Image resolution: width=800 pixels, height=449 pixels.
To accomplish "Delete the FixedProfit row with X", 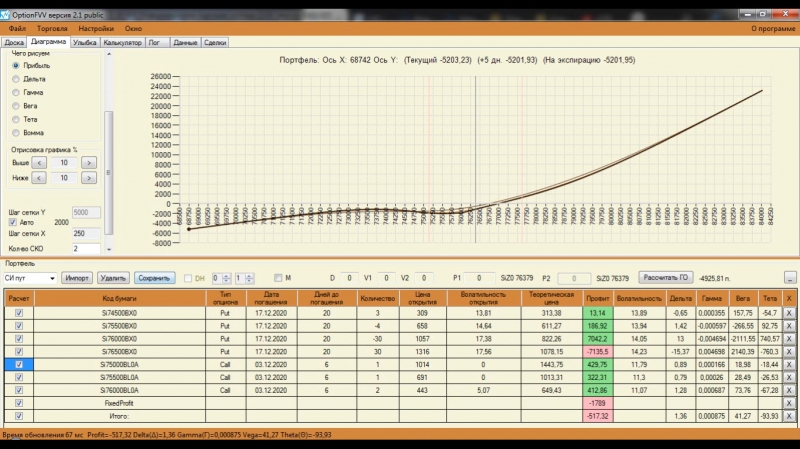I will 789,403.
